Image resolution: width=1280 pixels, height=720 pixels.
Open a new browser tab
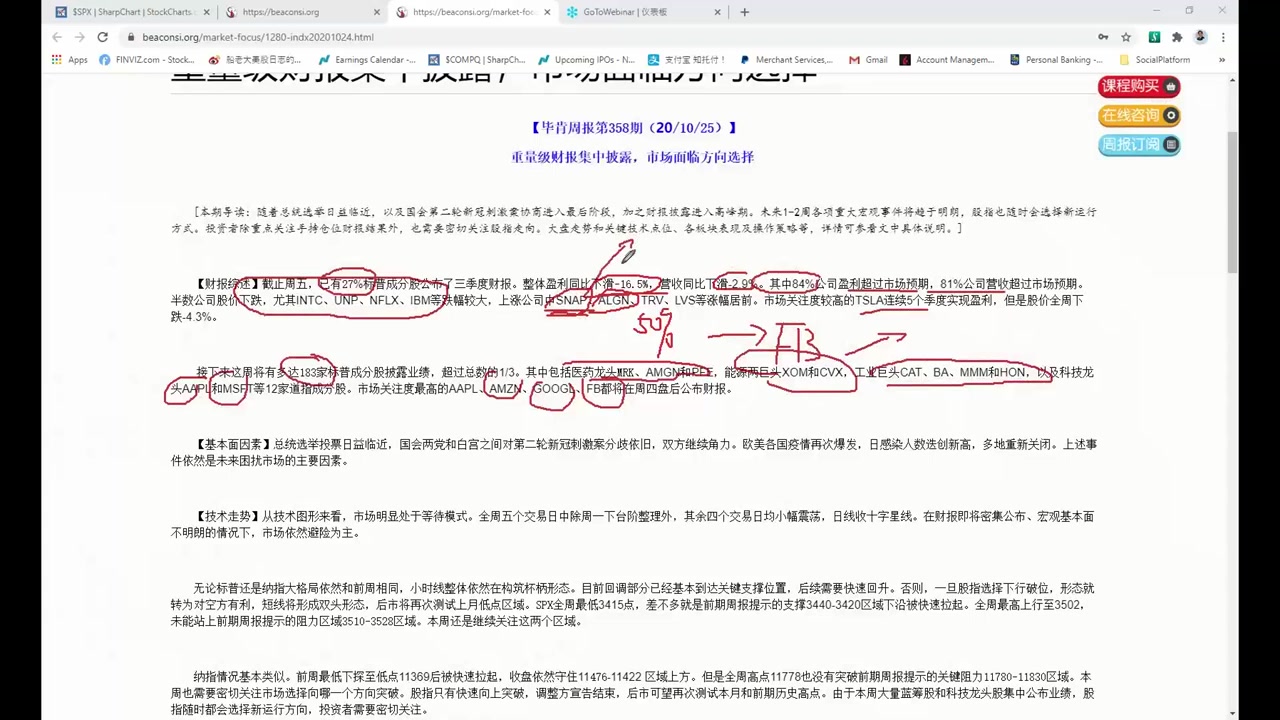tap(745, 12)
